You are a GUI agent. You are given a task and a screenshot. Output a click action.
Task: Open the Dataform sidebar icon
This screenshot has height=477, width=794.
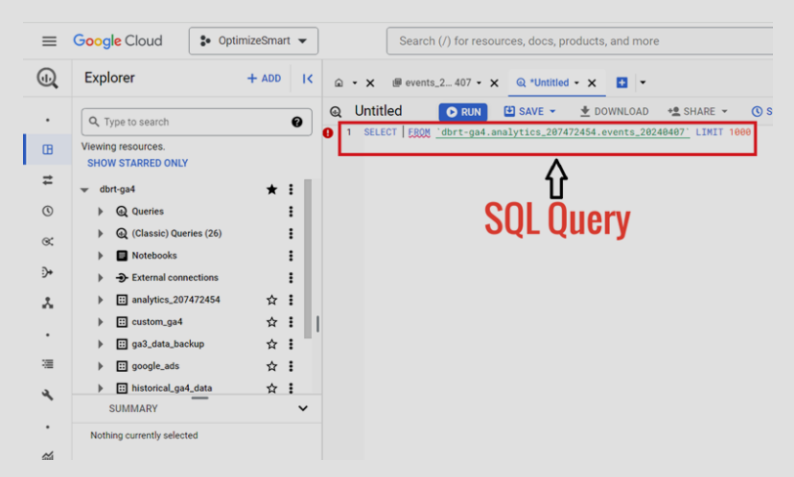tap(48, 272)
